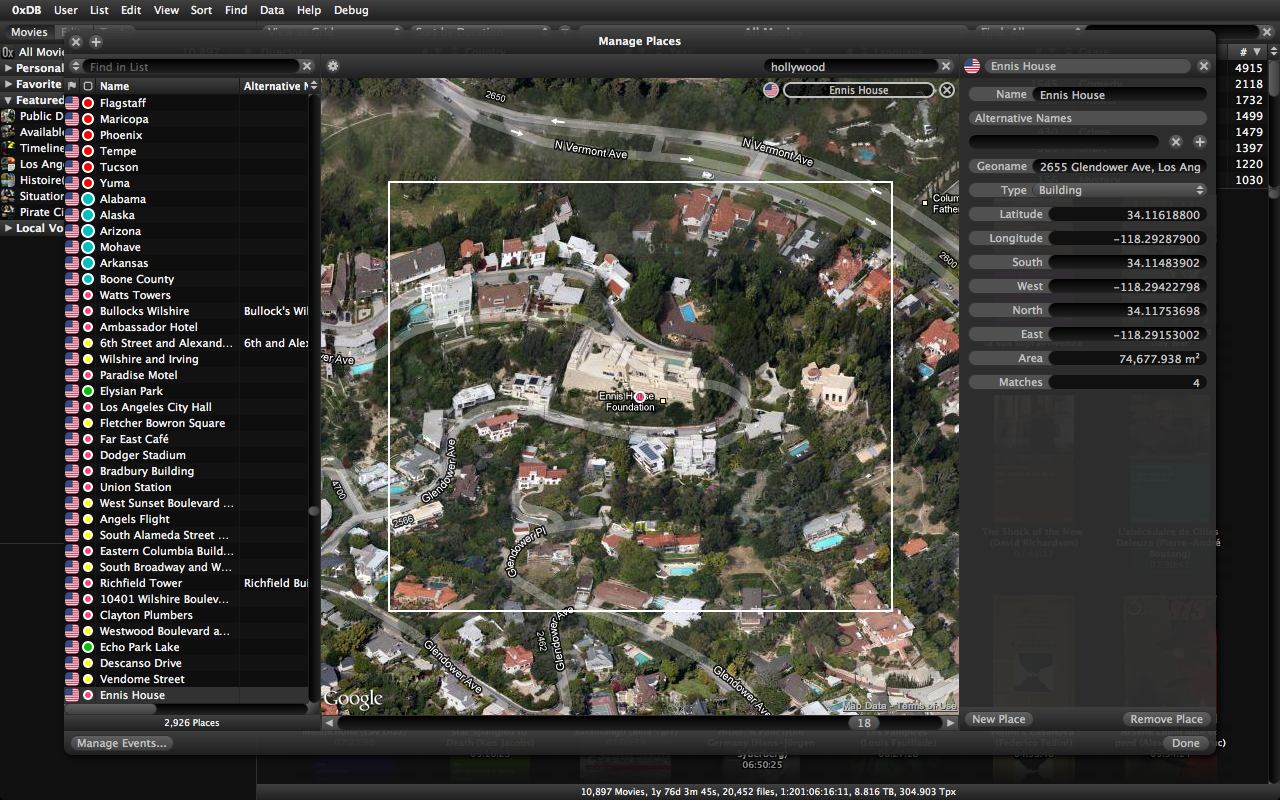The height and width of the screenshot is (800, 1280).
Task: Click the green type marker for Elysian Park
Action: pyautogui.click(x=88, y=391)
